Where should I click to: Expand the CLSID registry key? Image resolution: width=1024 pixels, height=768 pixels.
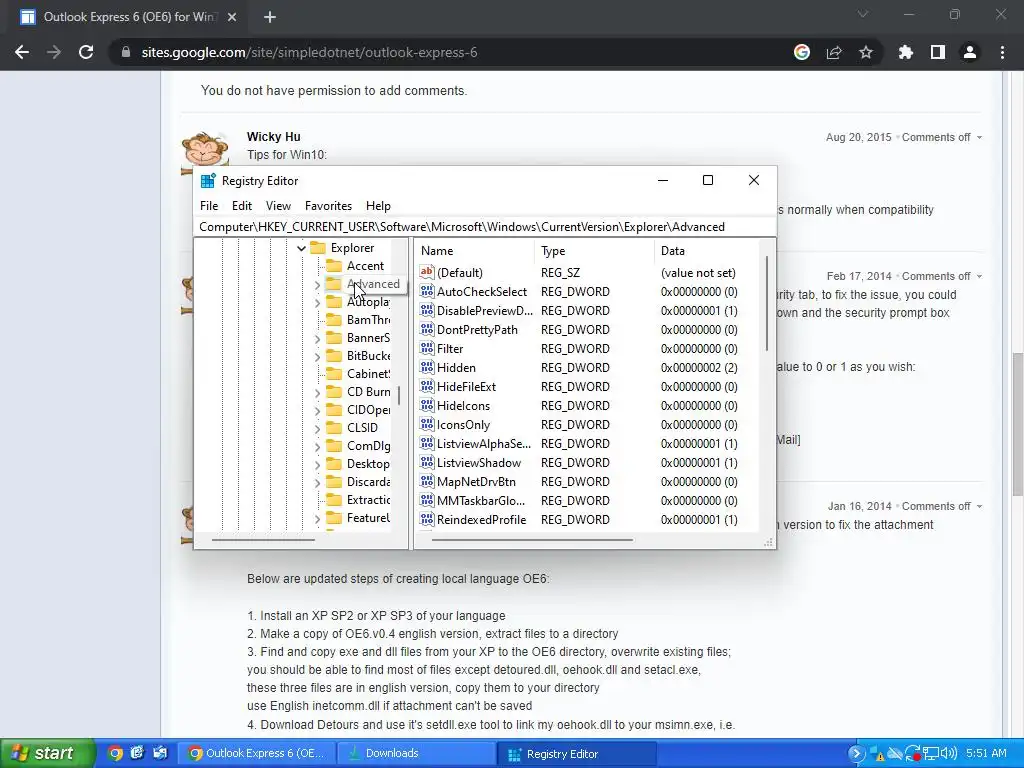[x=317, y=428]
